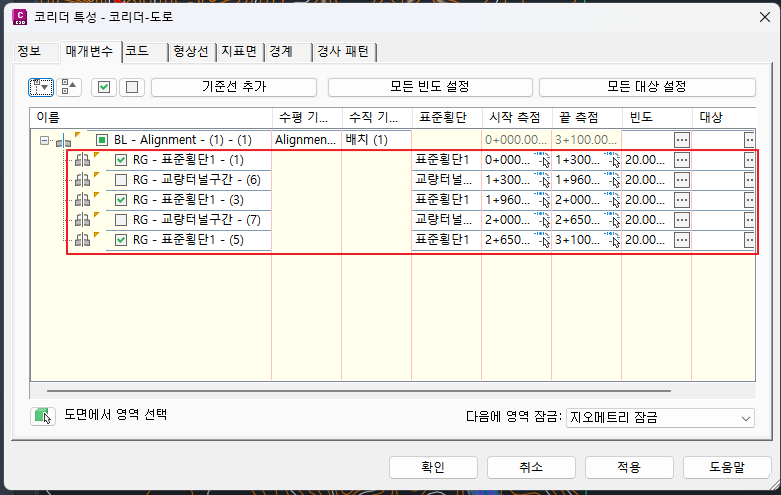Uncheck RG - 표준횡단1 - (1) region
This screenshot has width=781, height=495.
tap(121, 160)
